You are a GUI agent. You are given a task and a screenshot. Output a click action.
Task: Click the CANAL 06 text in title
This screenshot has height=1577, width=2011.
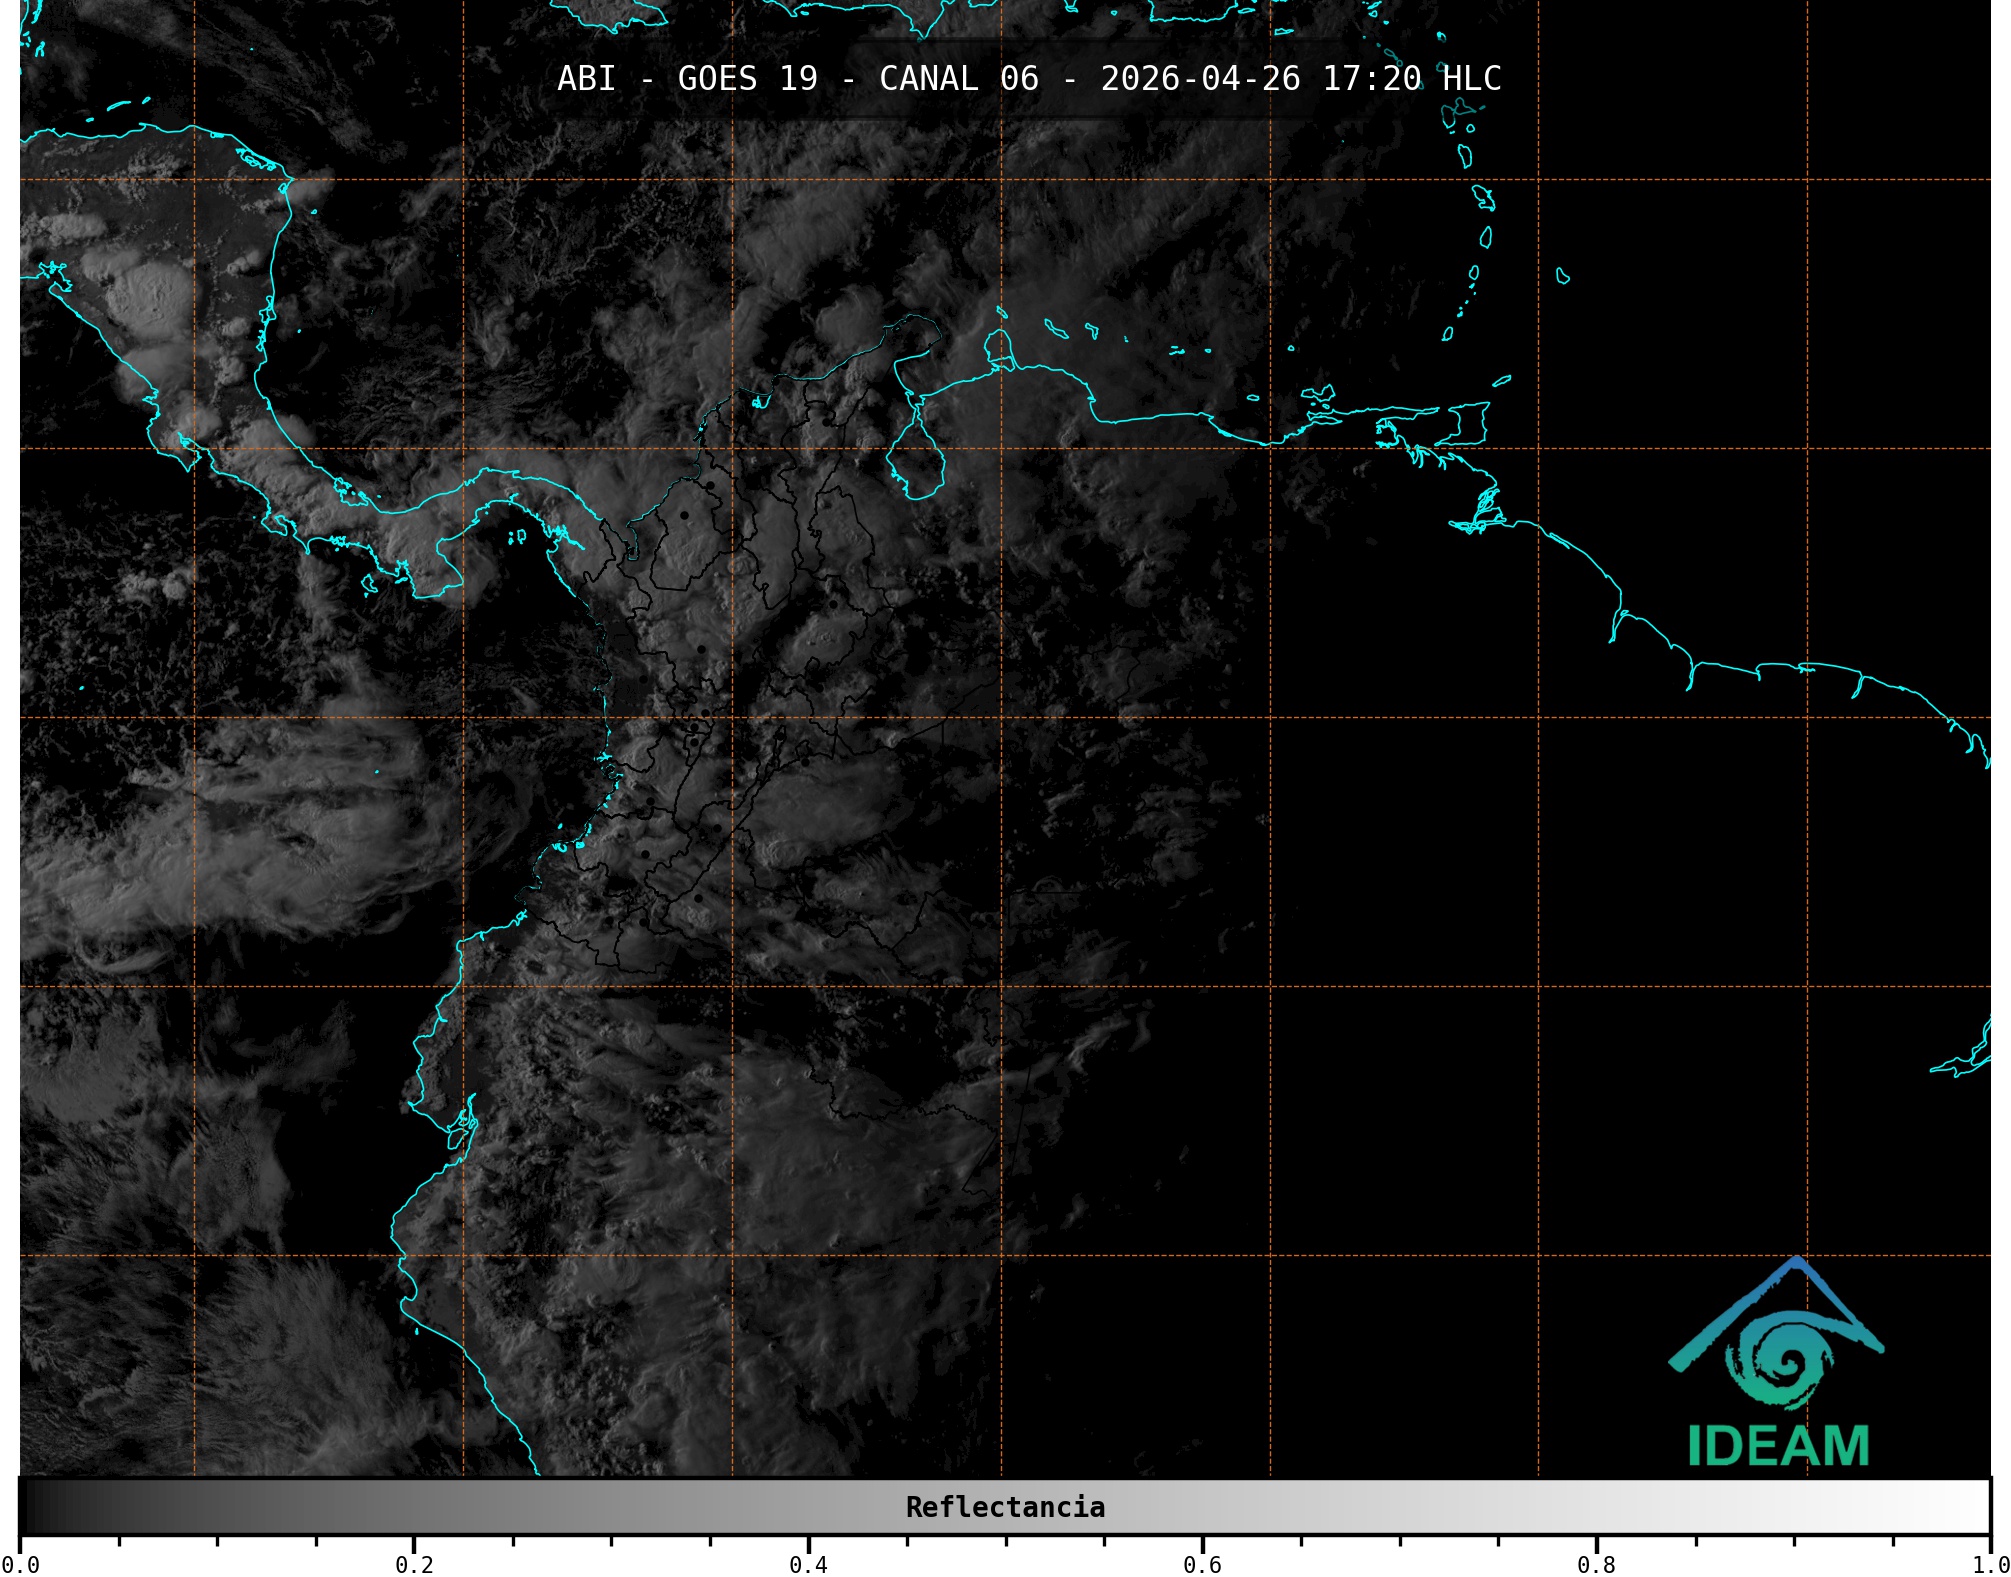[x=958, y=79]
